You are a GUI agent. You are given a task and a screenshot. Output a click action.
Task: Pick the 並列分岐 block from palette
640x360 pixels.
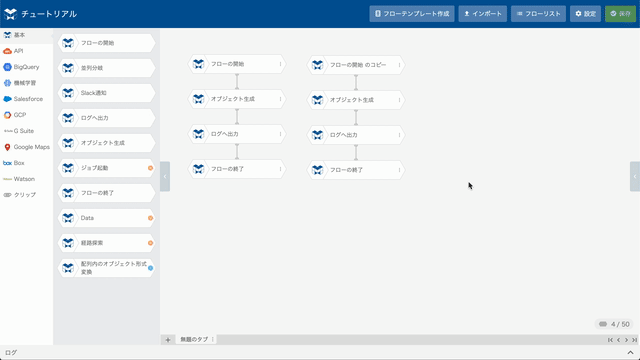(x=107, y=68)
